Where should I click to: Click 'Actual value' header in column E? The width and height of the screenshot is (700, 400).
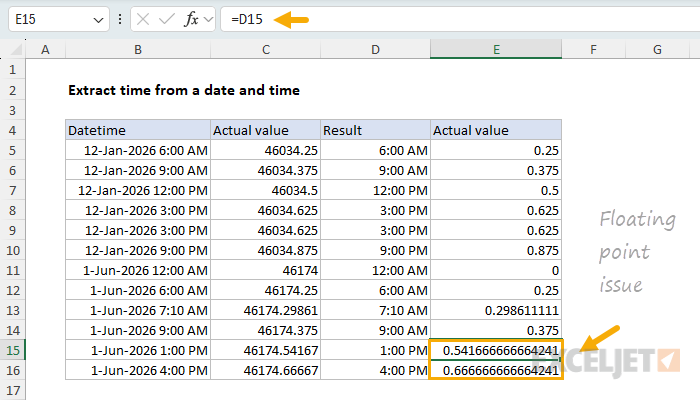tap(496, 130)
